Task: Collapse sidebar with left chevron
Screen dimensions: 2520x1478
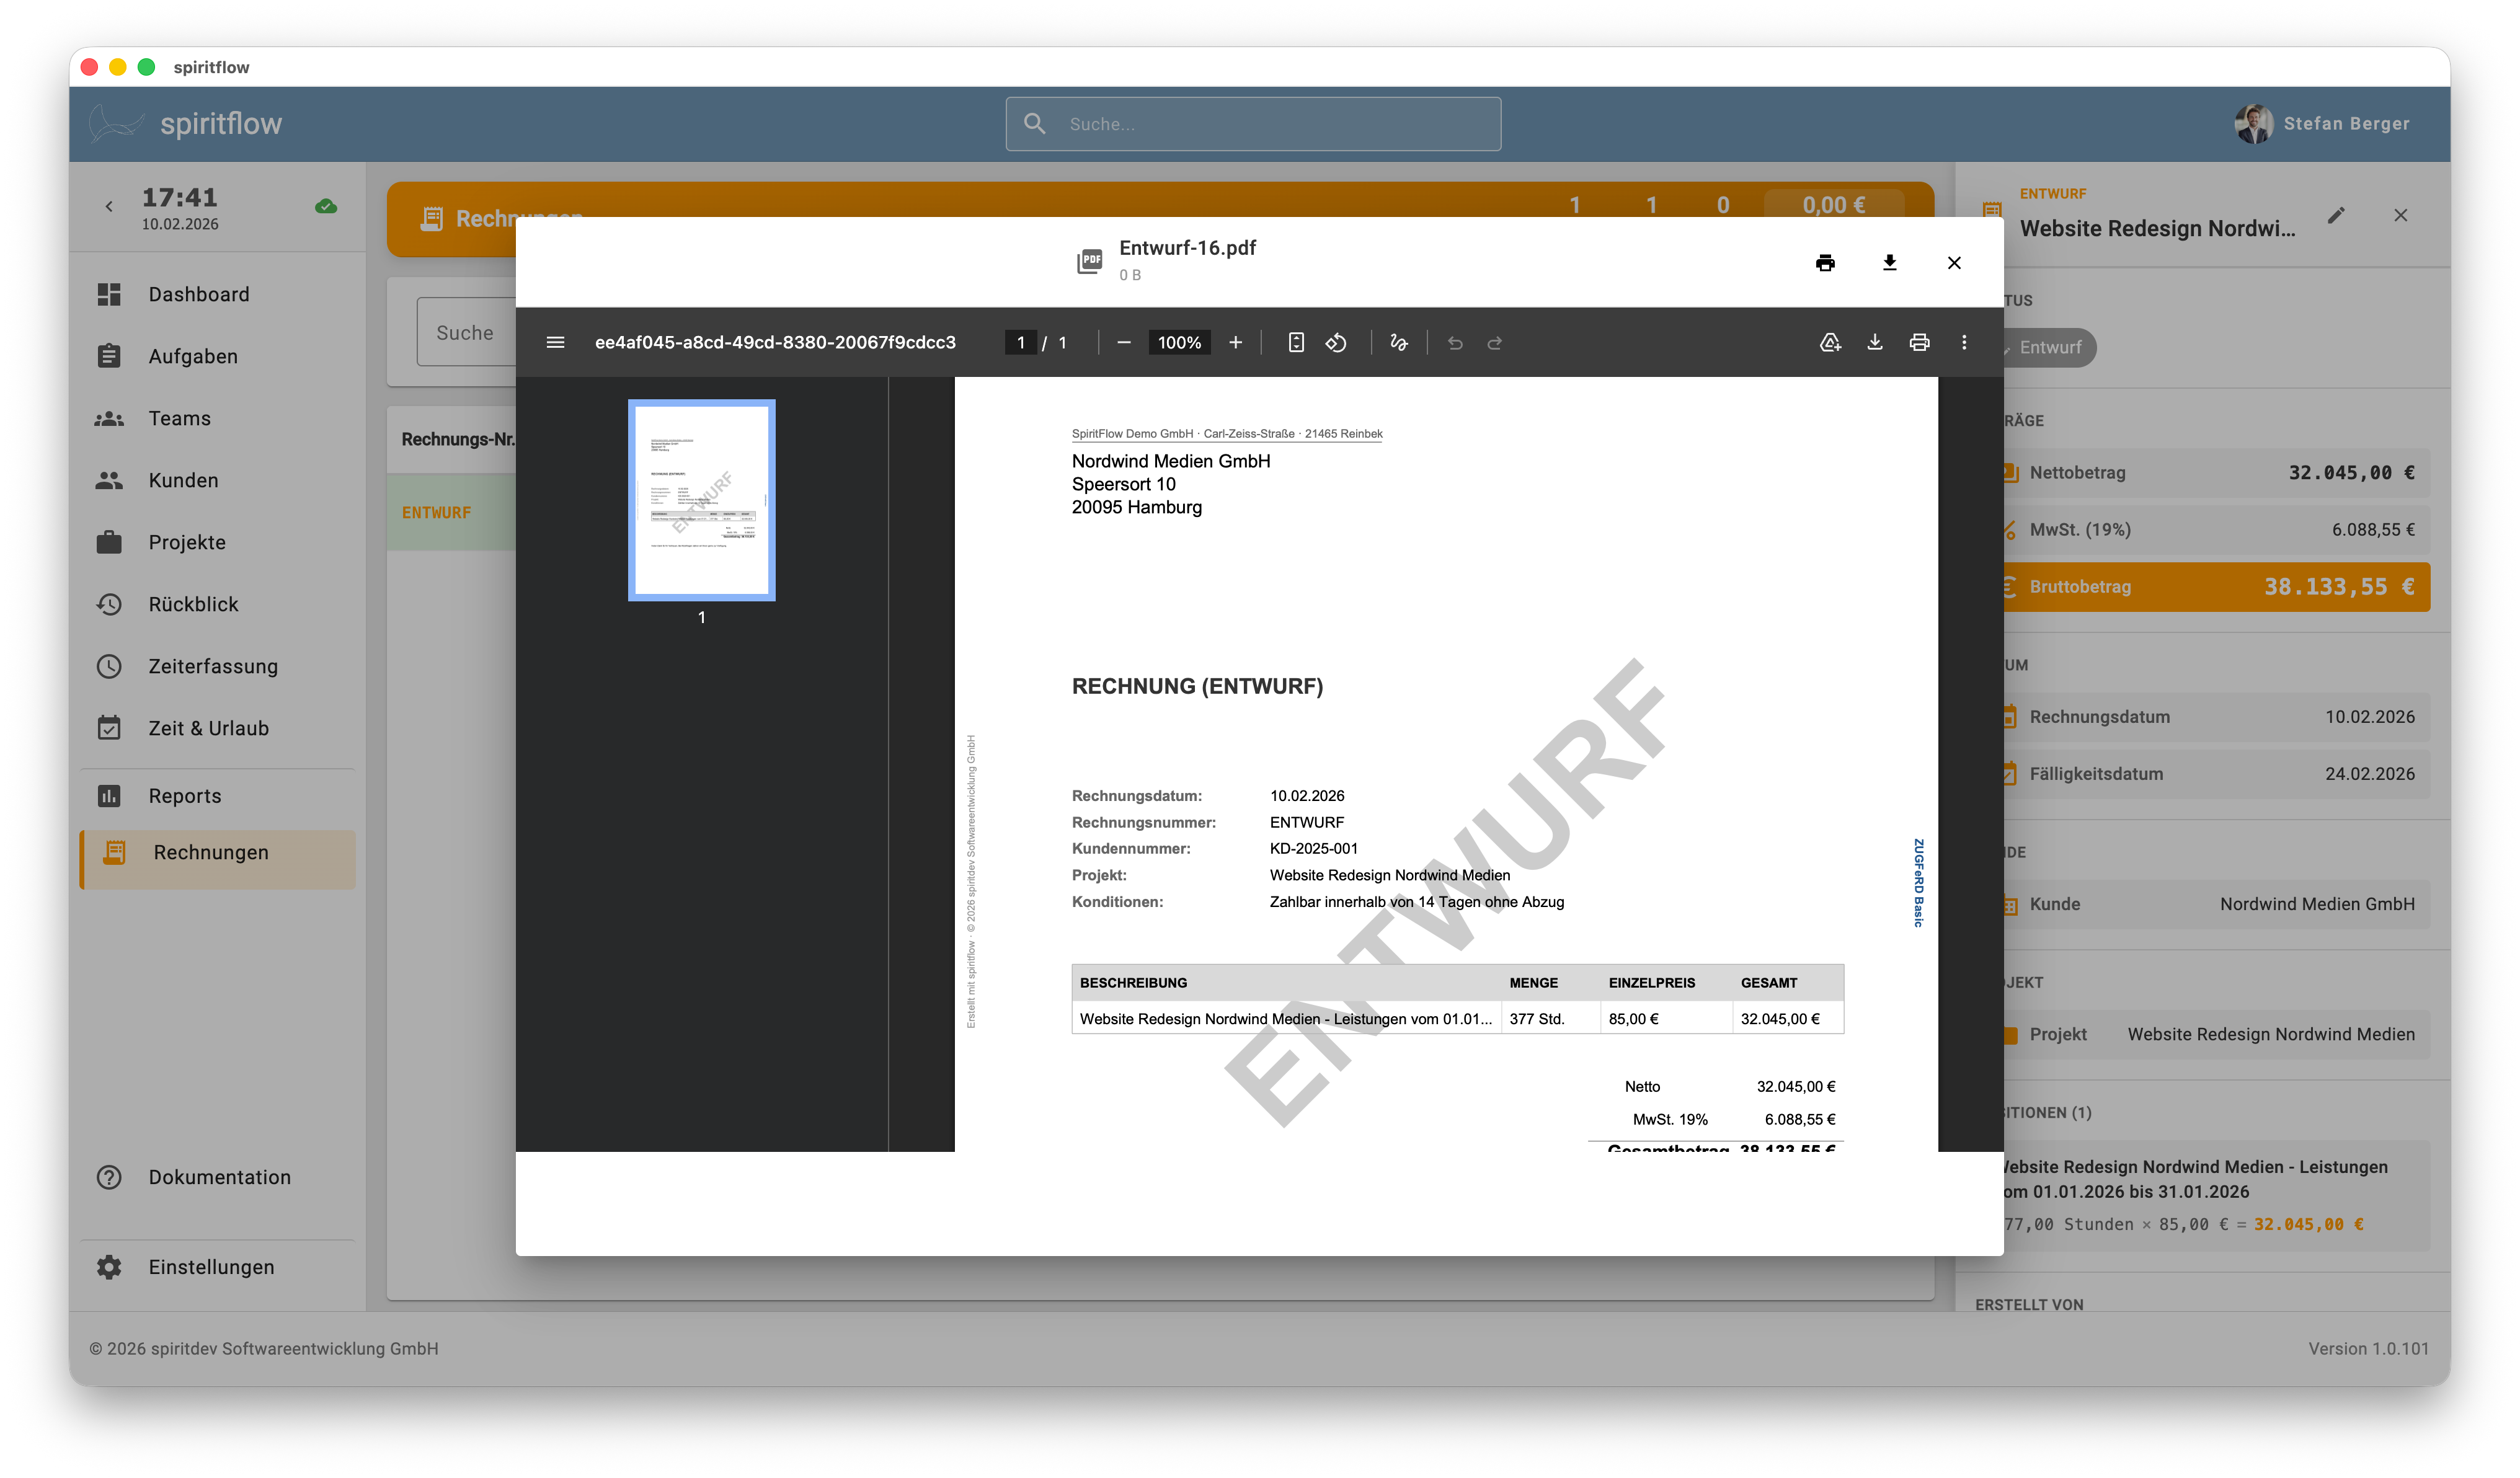Action: click(109, 206)
